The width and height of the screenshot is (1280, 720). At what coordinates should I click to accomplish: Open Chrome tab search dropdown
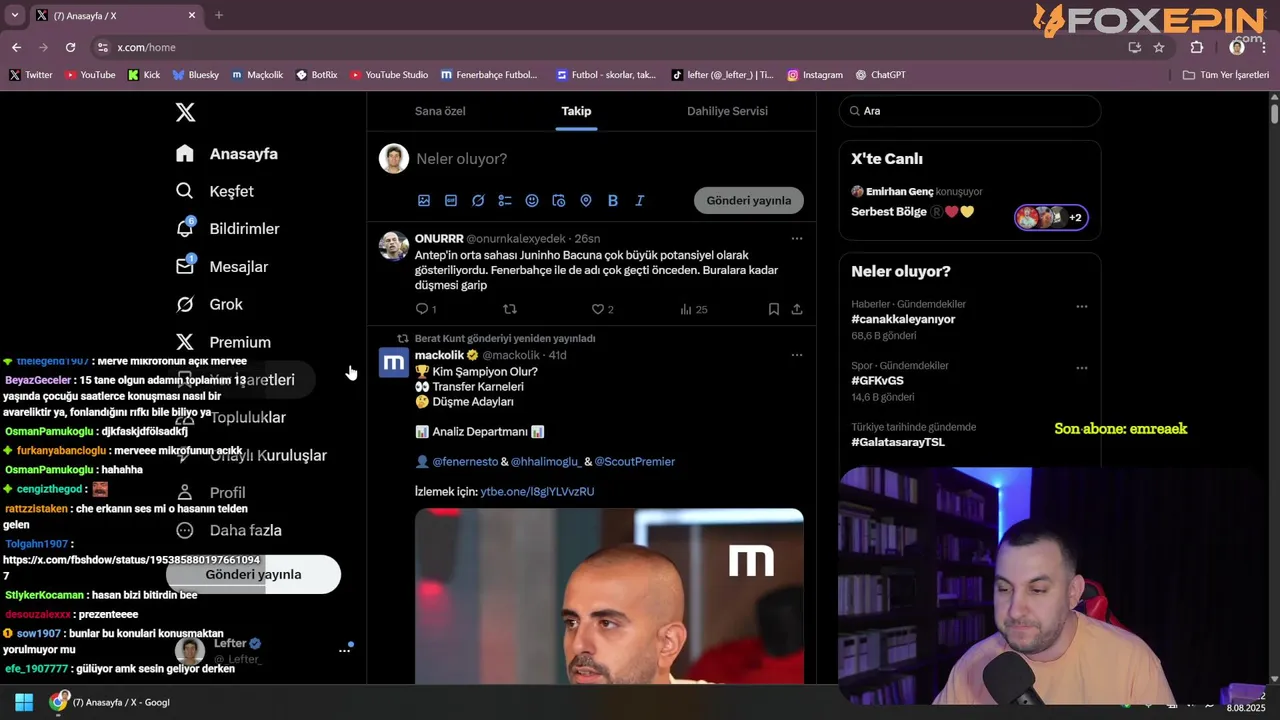pos(14,15)
